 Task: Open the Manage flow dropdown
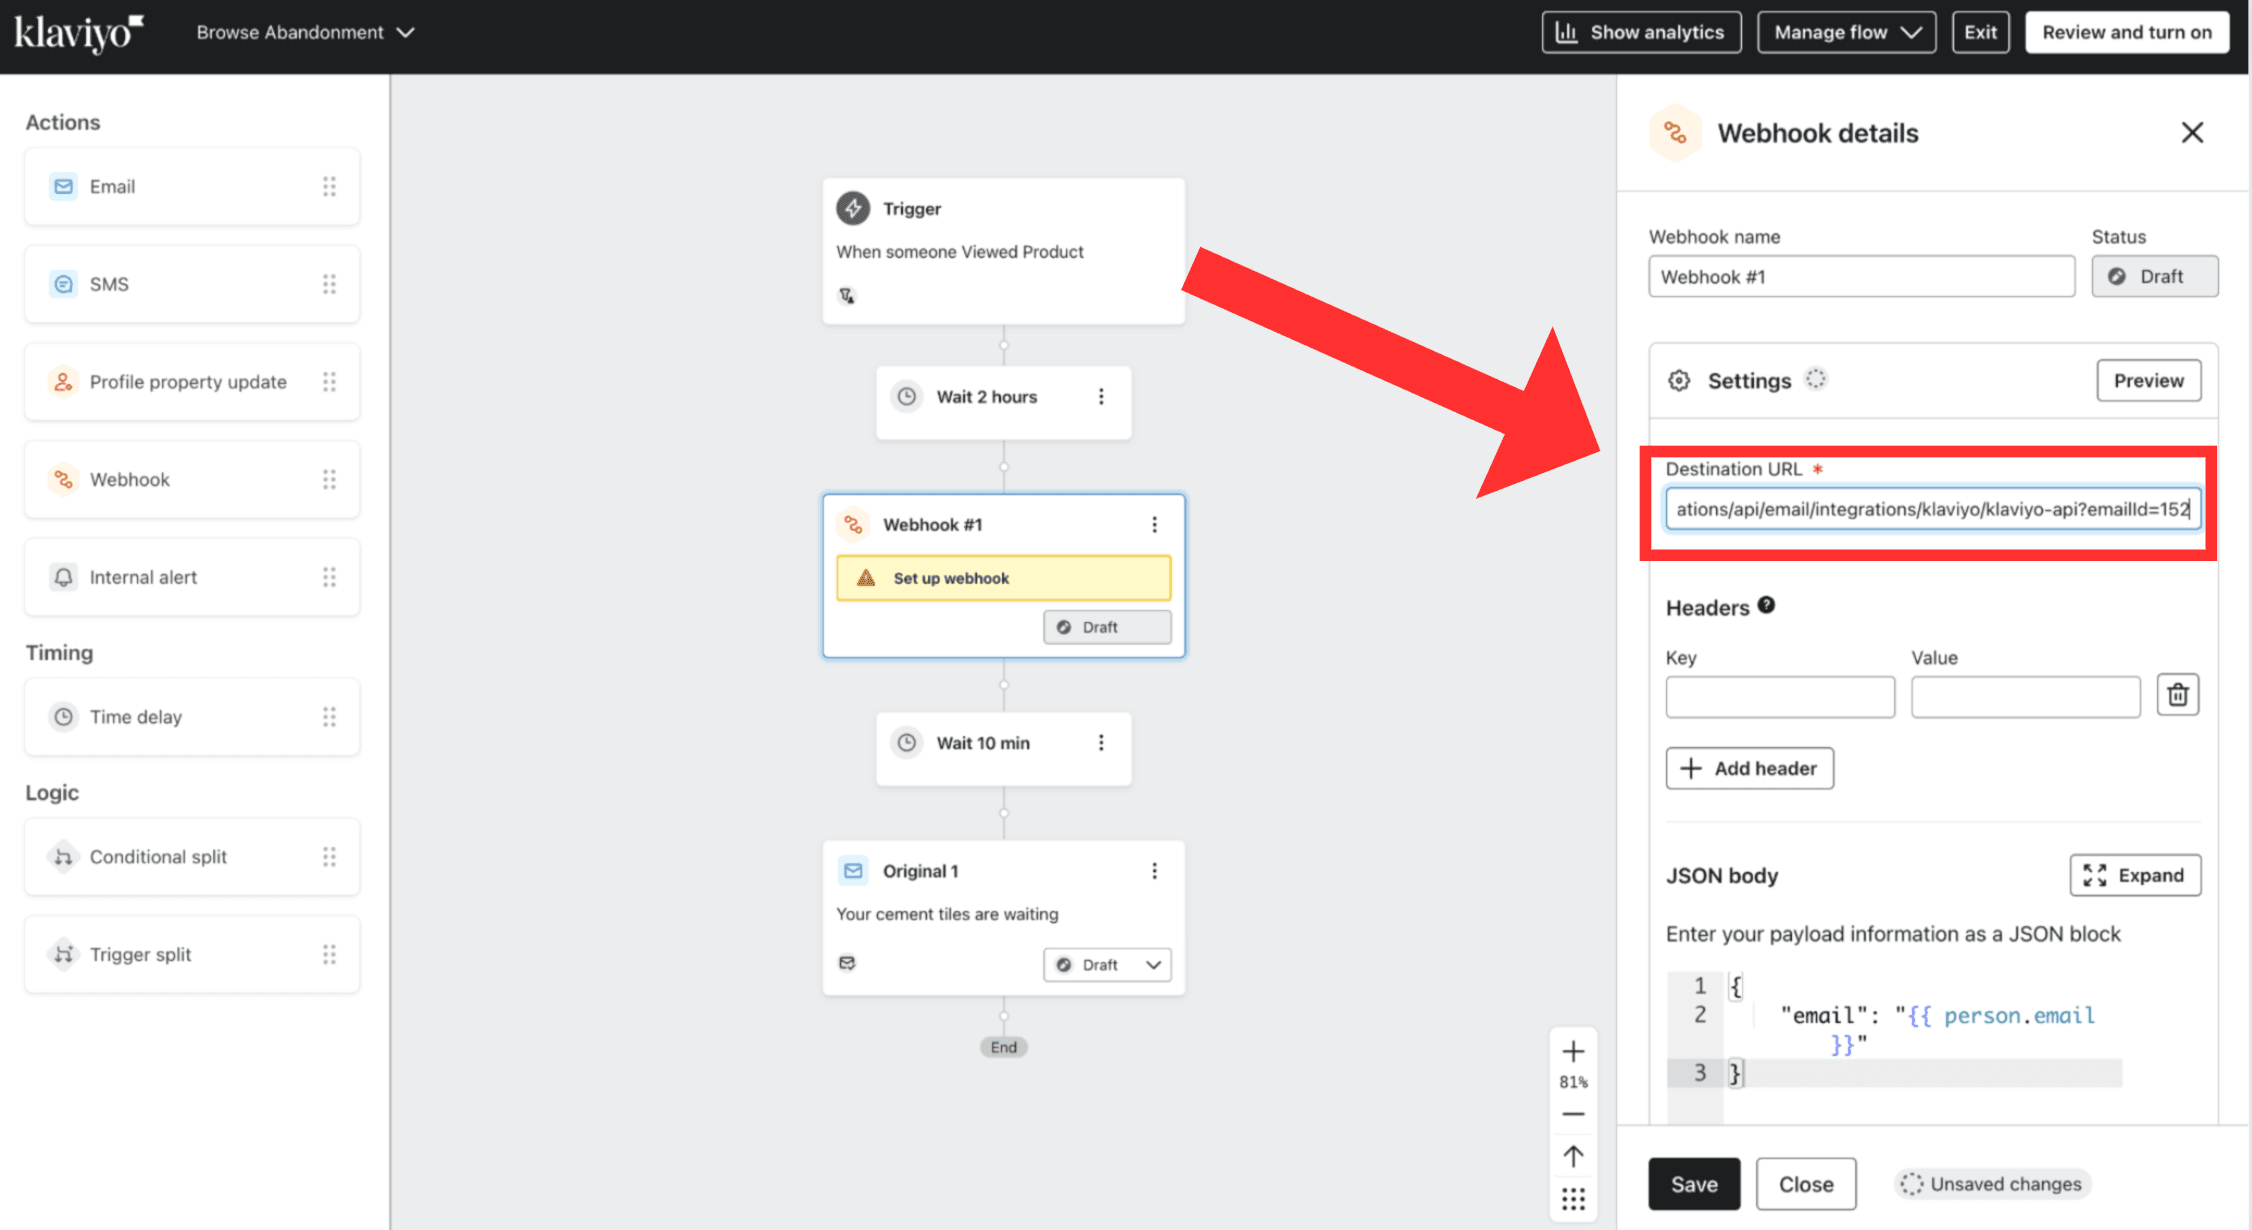coord(1846,32)
